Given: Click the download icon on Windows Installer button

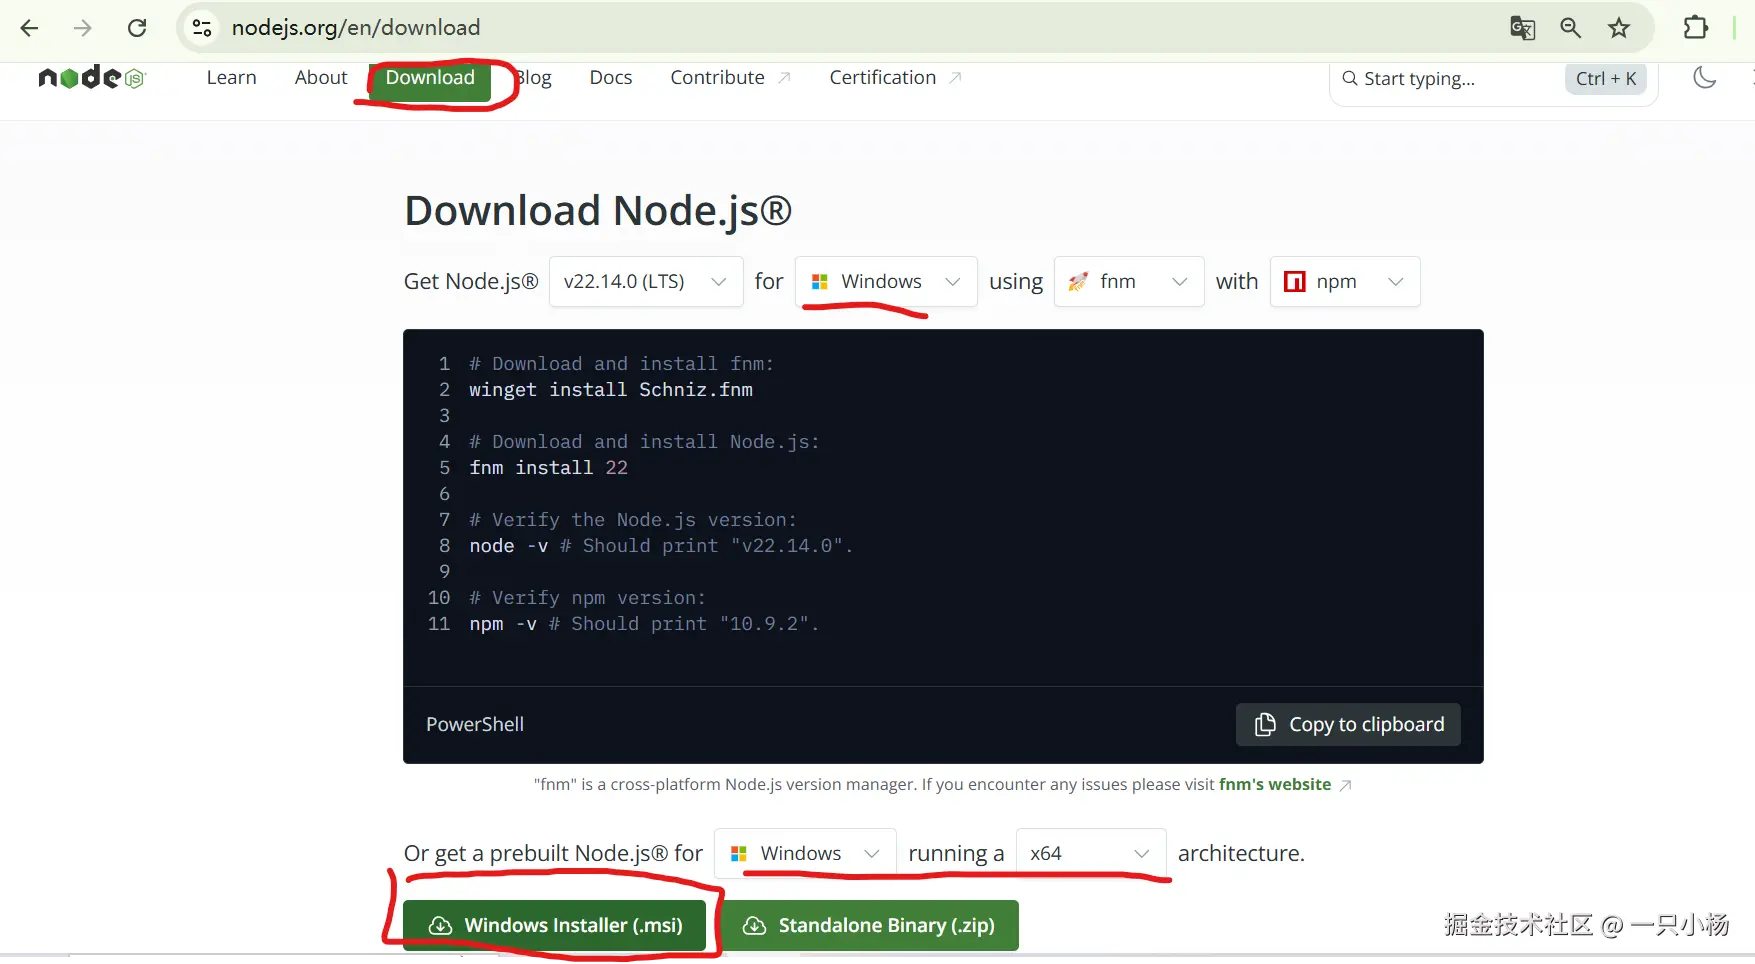Looking at the screenshot, I should [440, 926].
